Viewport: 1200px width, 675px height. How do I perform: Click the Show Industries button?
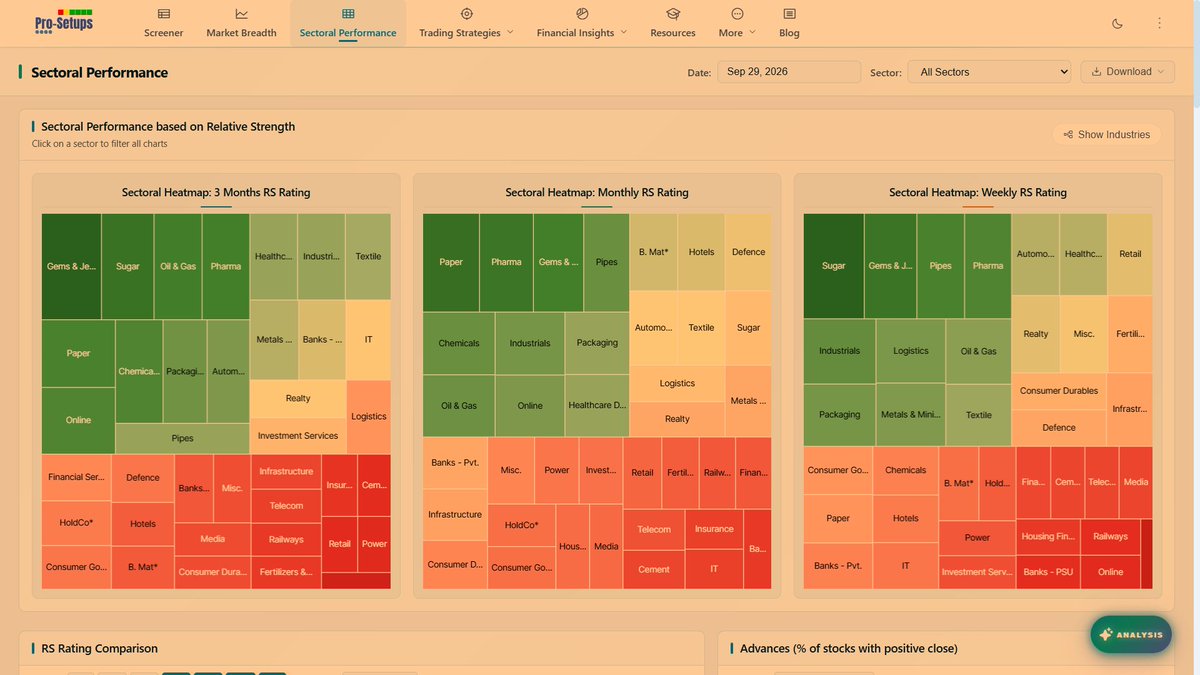click(x=1106, y=134)
